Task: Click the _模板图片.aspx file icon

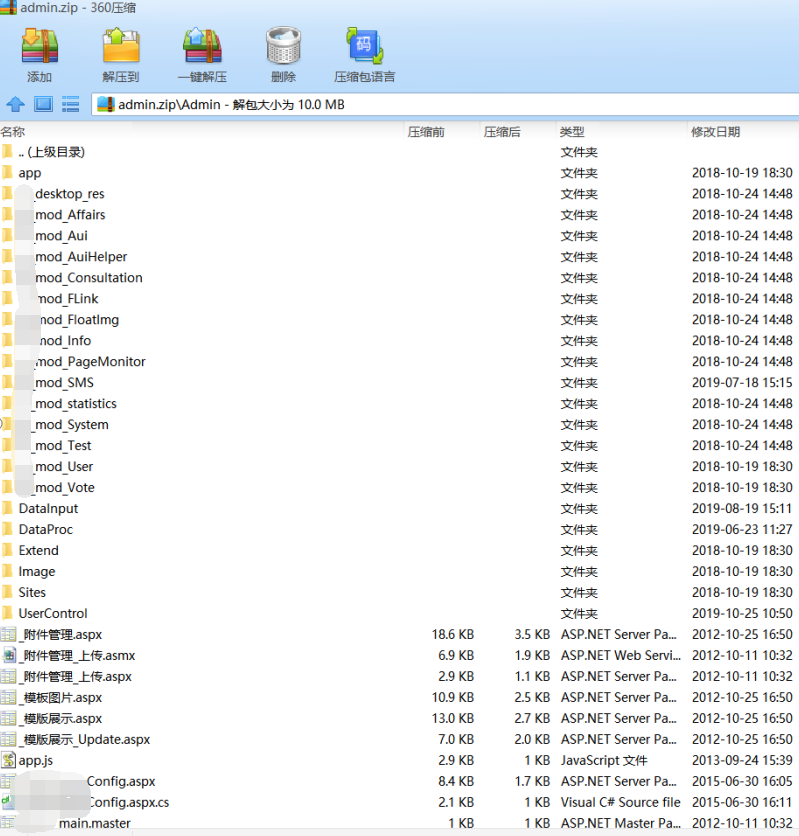Action: pyautogui.click(x=8, y=697)
